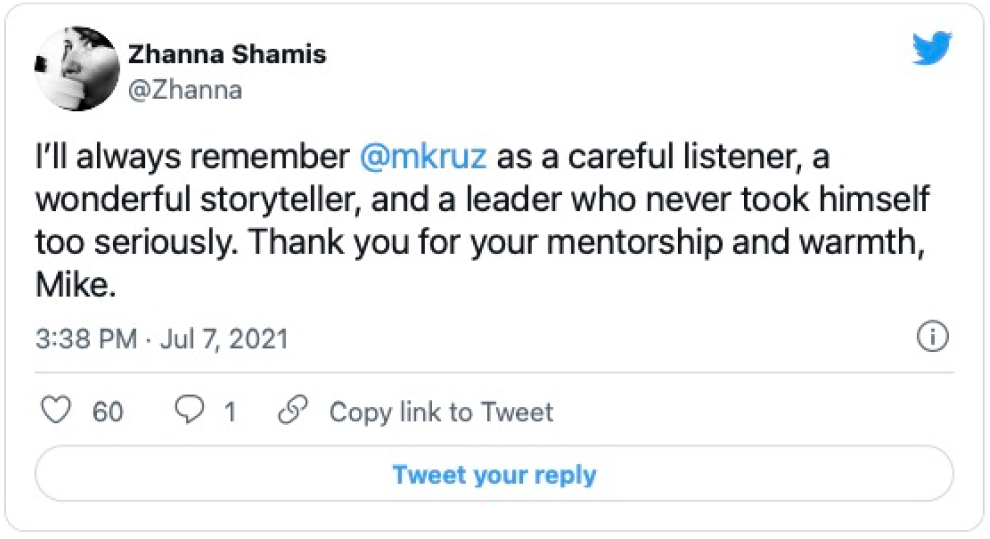Click the @Zhanna handle
Image resolution: width=990 pixels, height=539 pixels.
[x=185, y=90]
